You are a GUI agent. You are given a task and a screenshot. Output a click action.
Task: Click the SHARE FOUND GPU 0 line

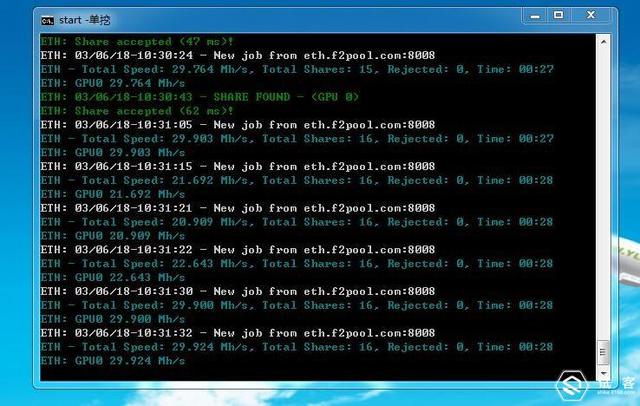point(200,97)
